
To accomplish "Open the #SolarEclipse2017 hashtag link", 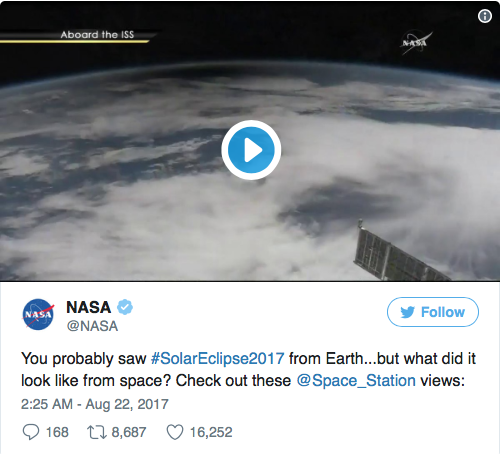I will (x=217, y=359).
